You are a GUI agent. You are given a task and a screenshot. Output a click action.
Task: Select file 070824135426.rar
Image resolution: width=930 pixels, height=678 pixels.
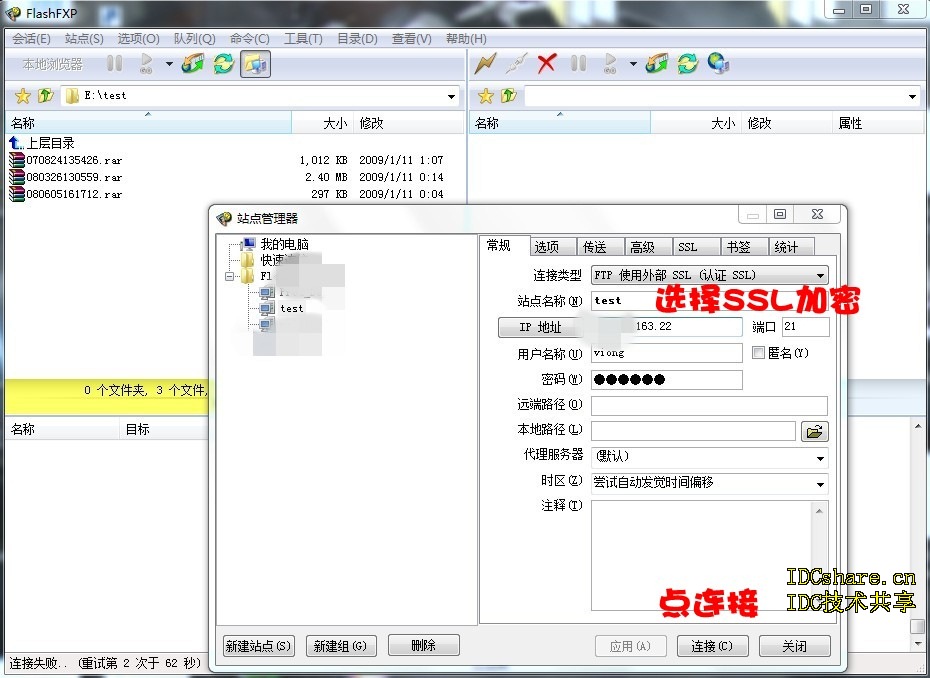pos(66,160)
